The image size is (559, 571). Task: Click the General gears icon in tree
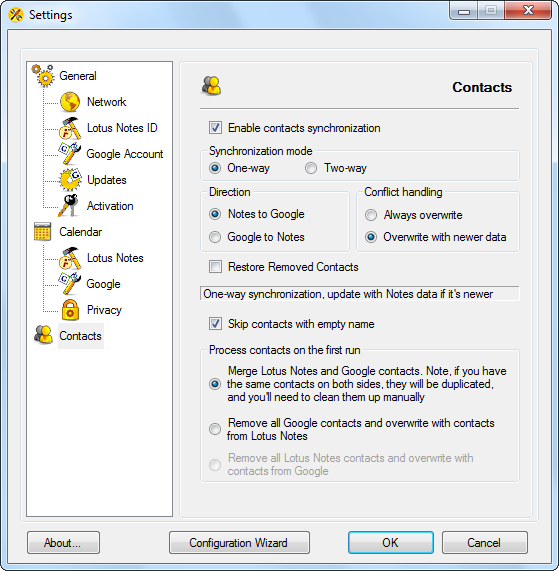tap(43, 76)
